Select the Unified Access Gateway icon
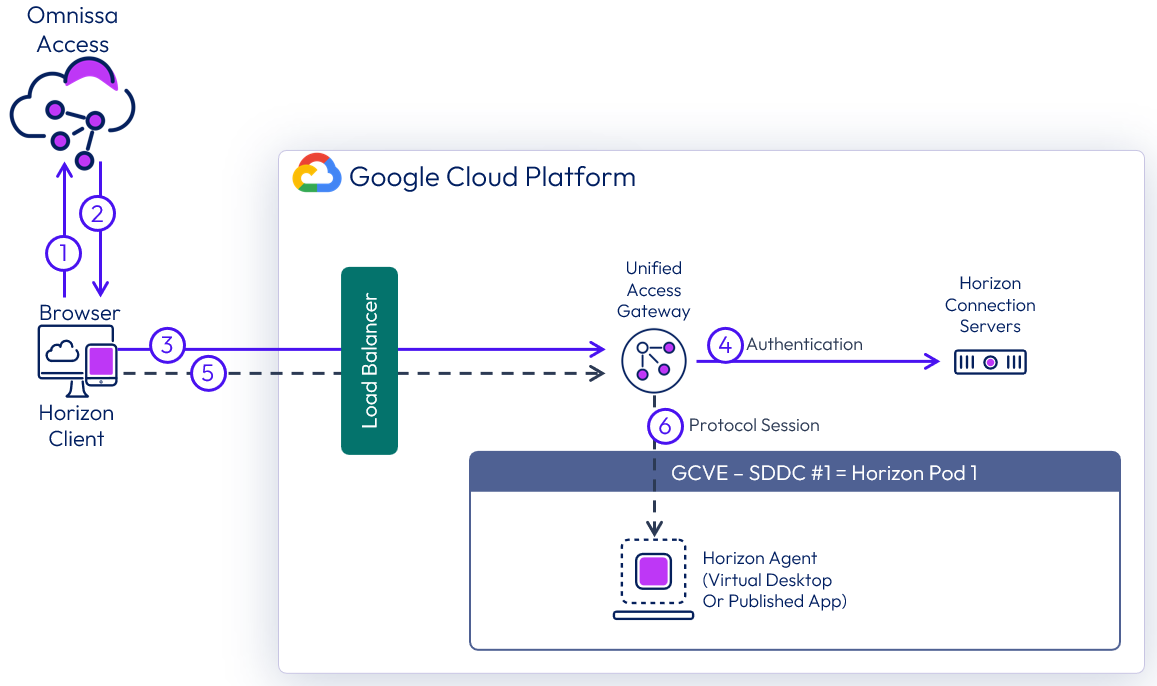1157x686 pixels. (655, 361)
